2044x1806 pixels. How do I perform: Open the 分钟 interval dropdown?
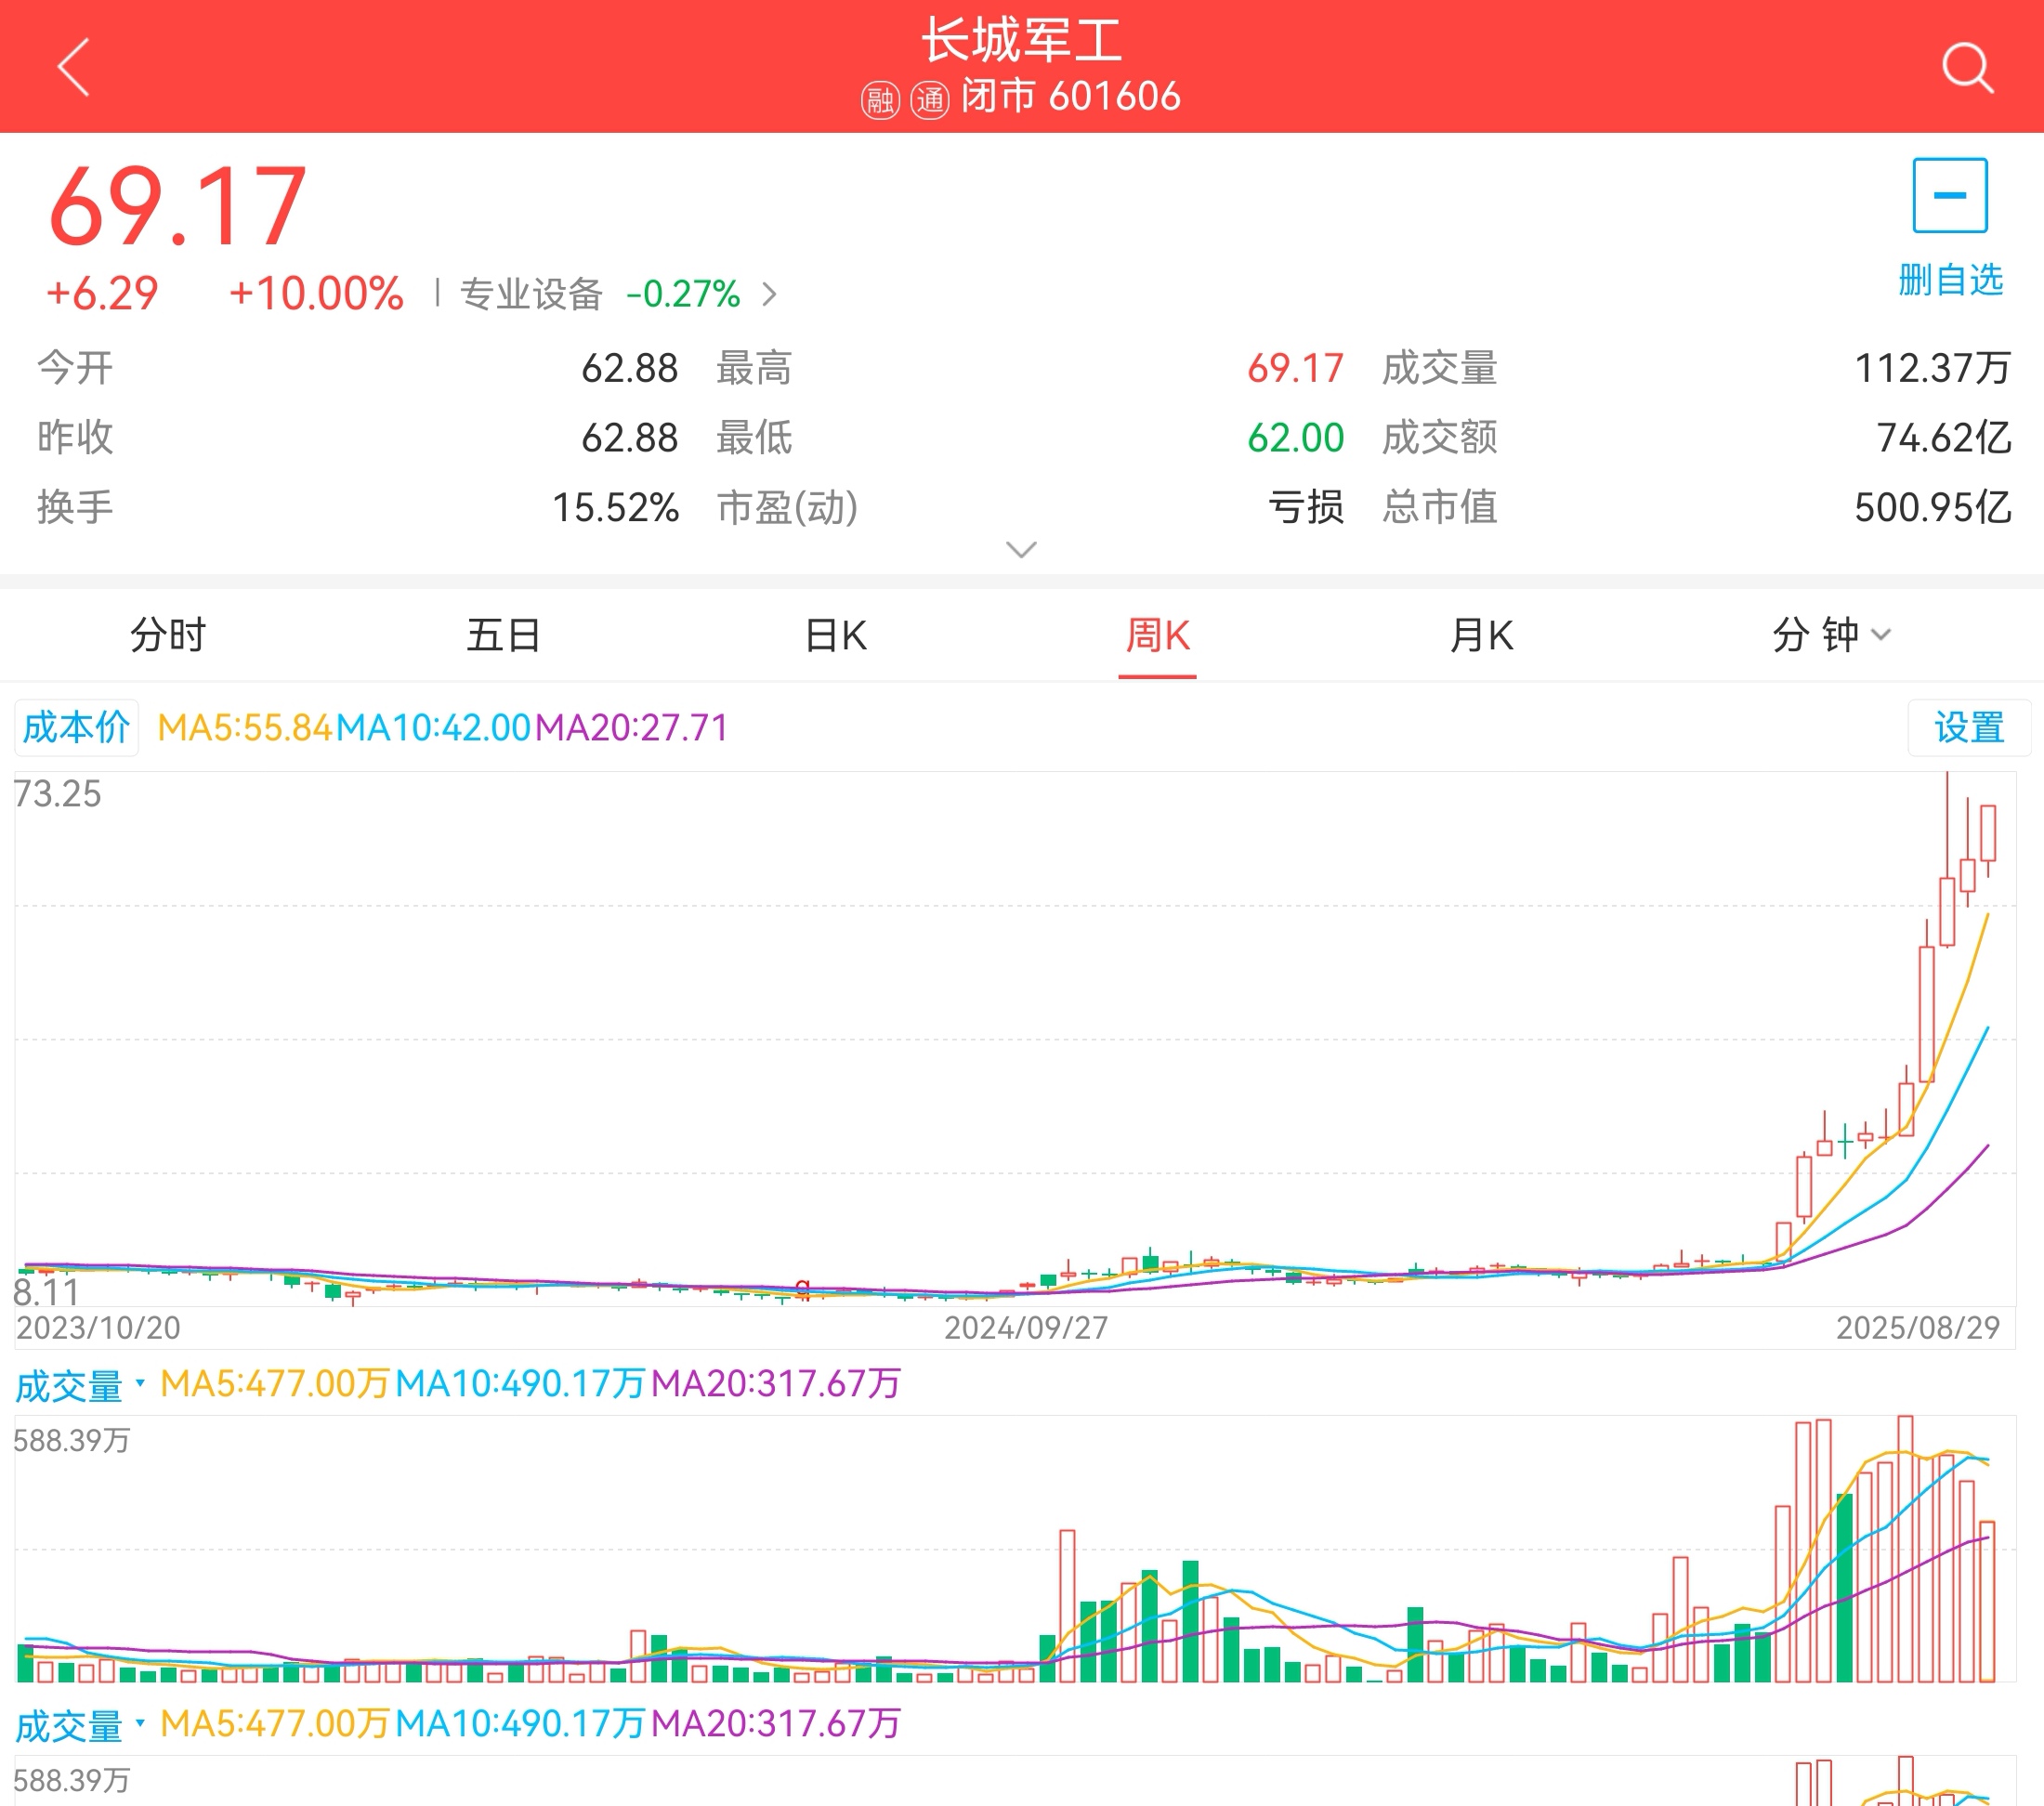click(1830, 635)
